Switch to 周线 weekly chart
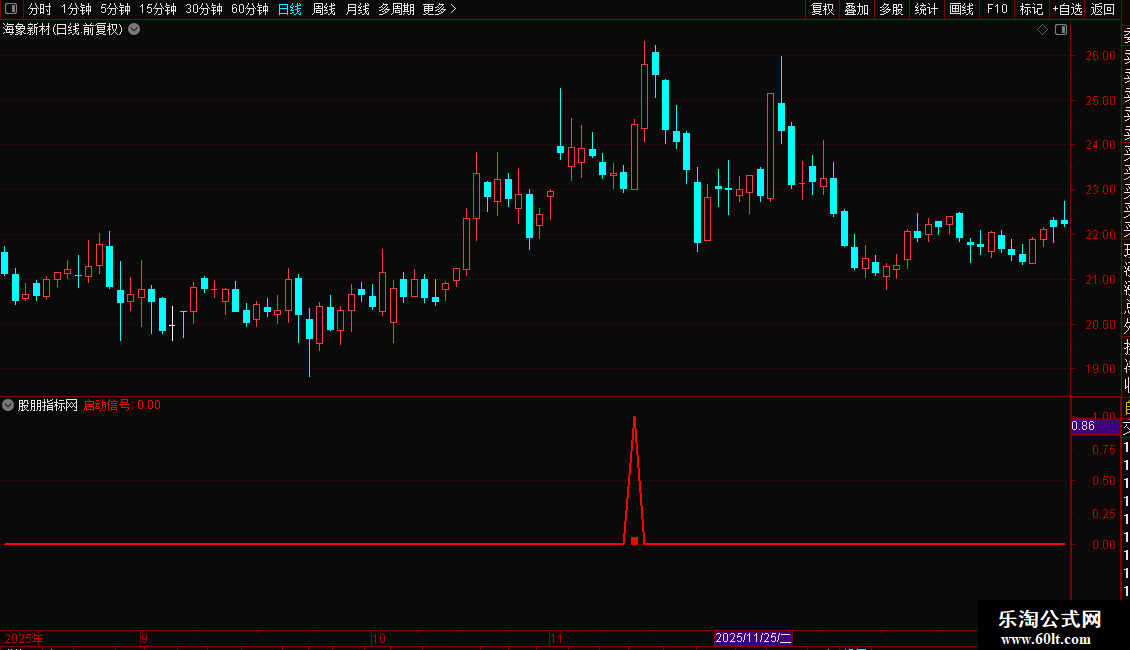 tap(324, 9)
